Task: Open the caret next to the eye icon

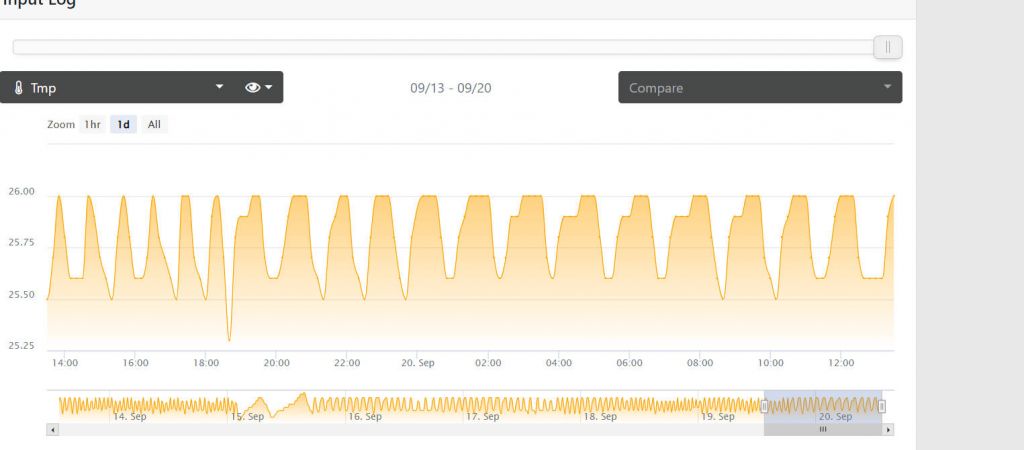Action: coord(269,88)
